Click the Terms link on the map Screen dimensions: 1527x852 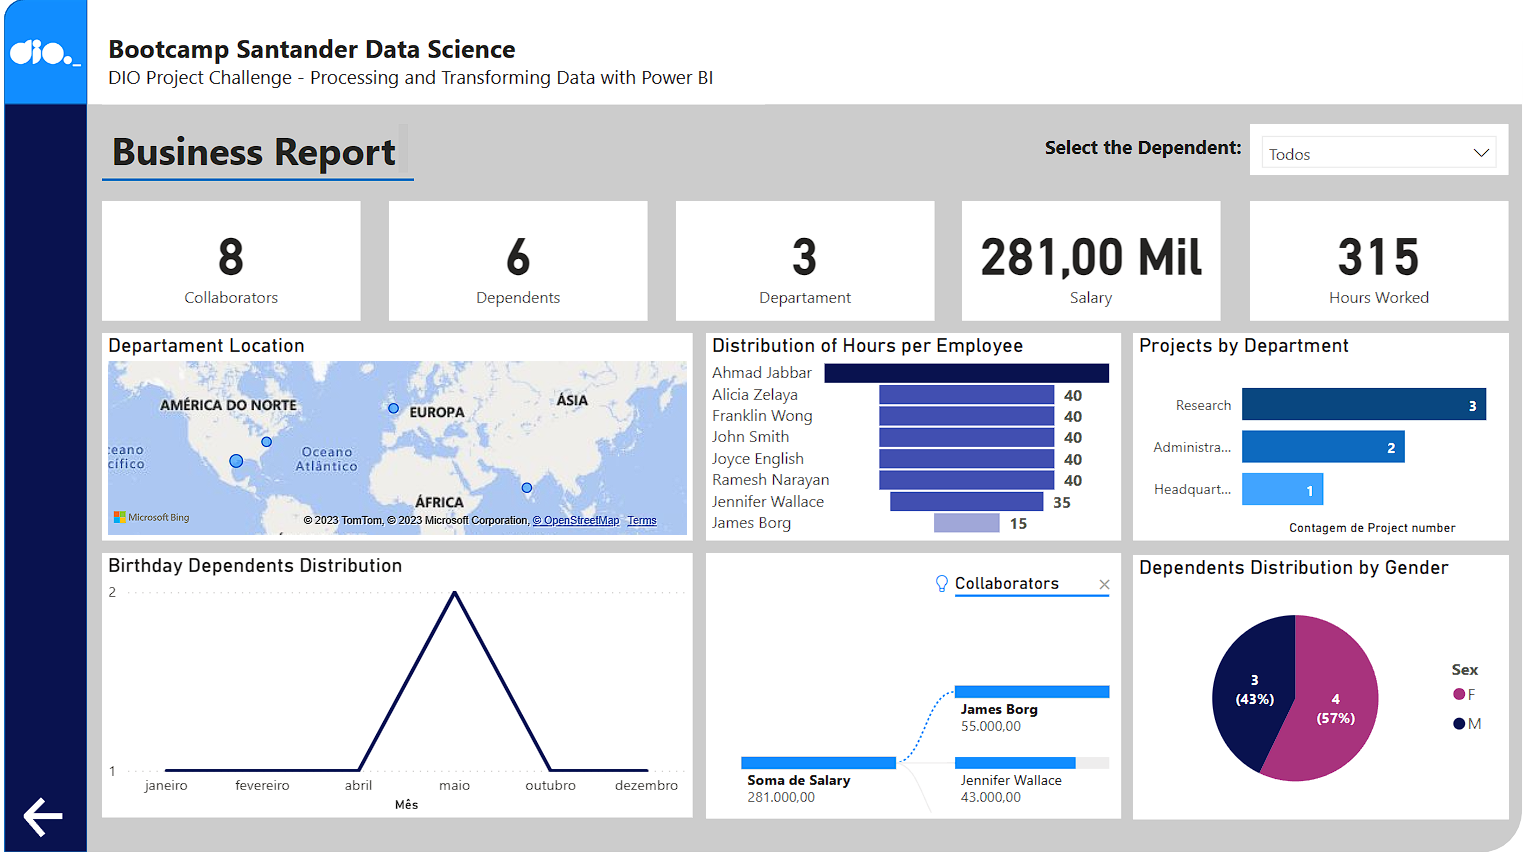point(642,520)
